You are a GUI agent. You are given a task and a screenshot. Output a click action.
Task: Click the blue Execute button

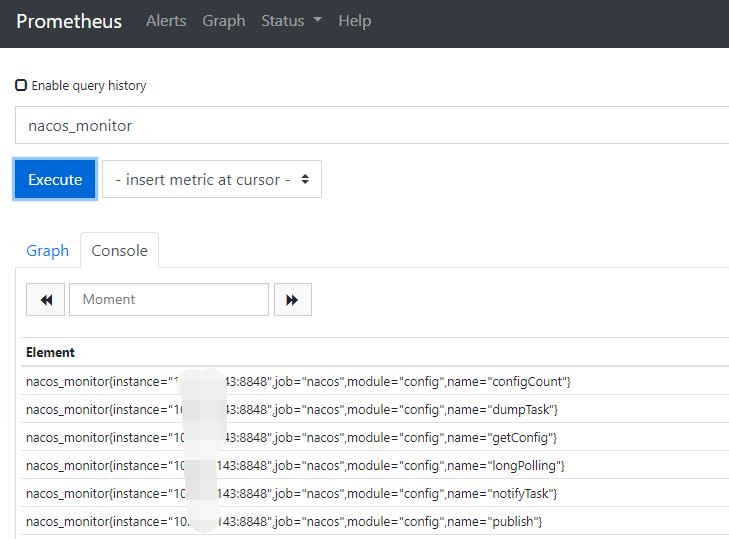click(x=55, y=180)
